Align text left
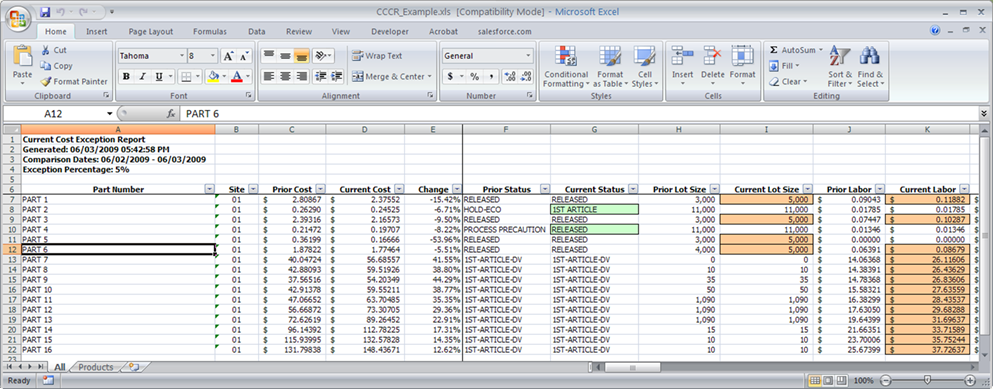The height and width of the screenshot is (389, 993). tap(269, 77)
